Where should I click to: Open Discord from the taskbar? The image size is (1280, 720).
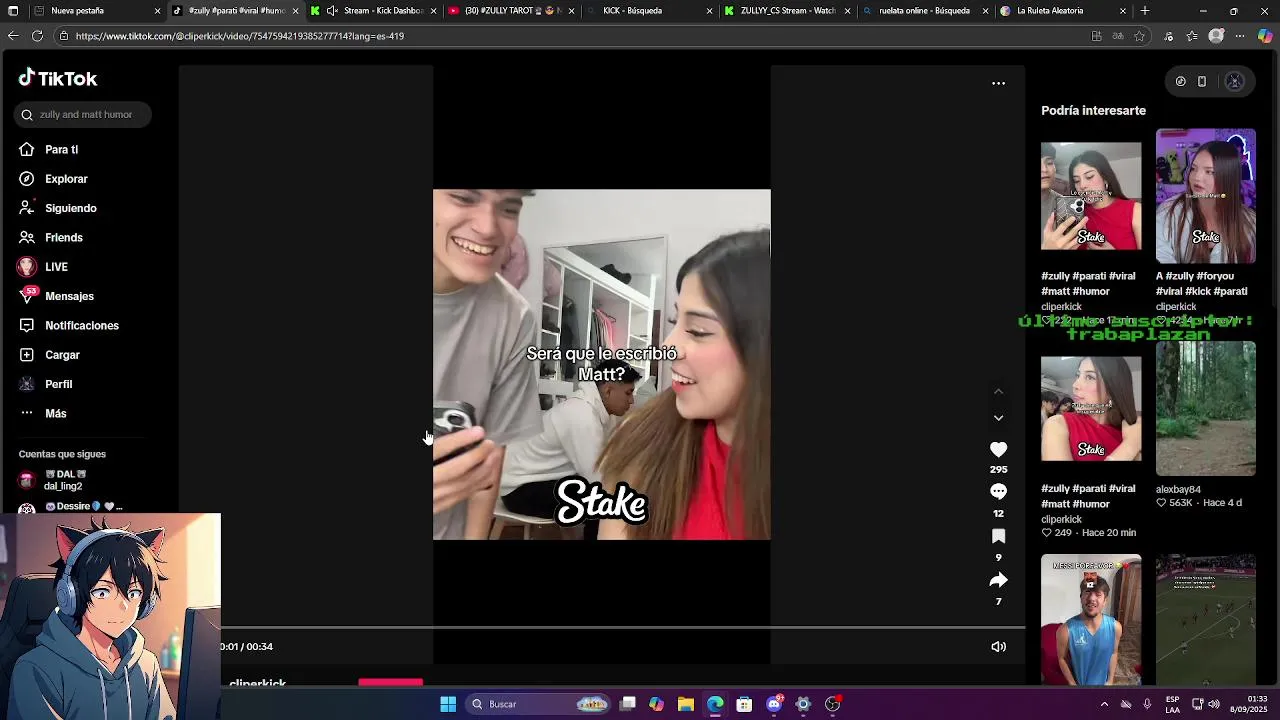(774, 704)
